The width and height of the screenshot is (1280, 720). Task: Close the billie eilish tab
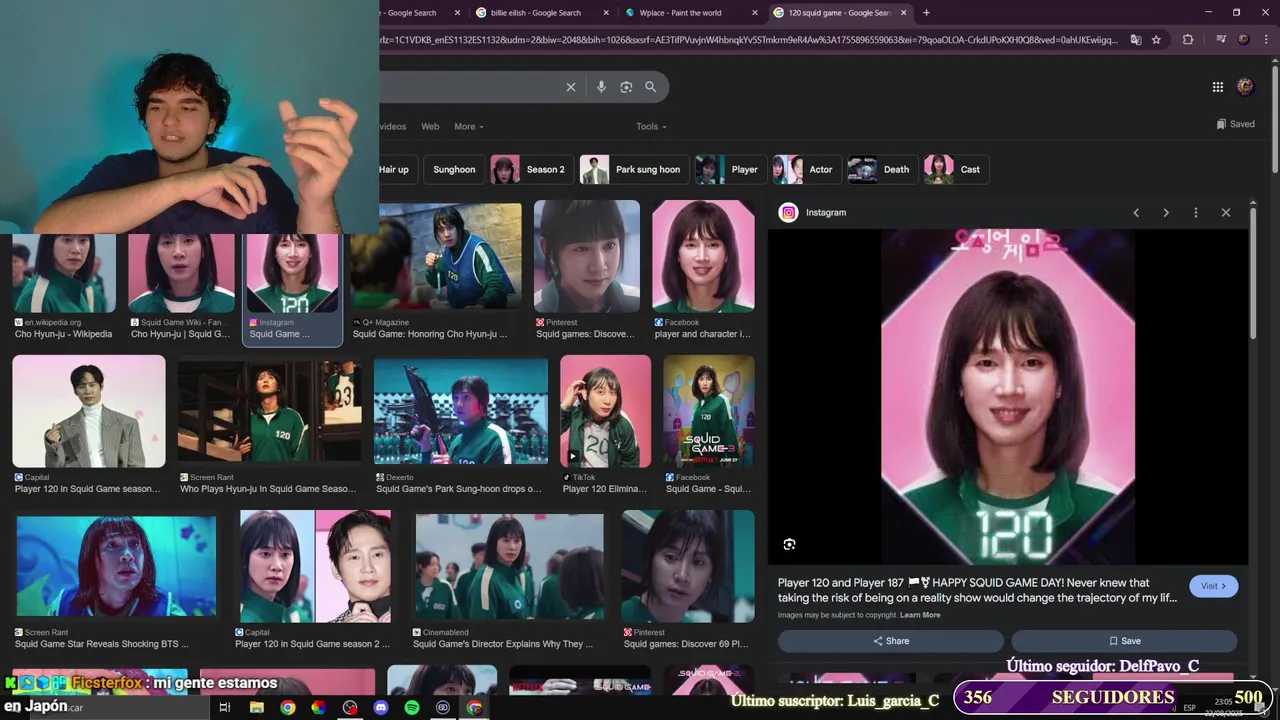pos(606,13)
